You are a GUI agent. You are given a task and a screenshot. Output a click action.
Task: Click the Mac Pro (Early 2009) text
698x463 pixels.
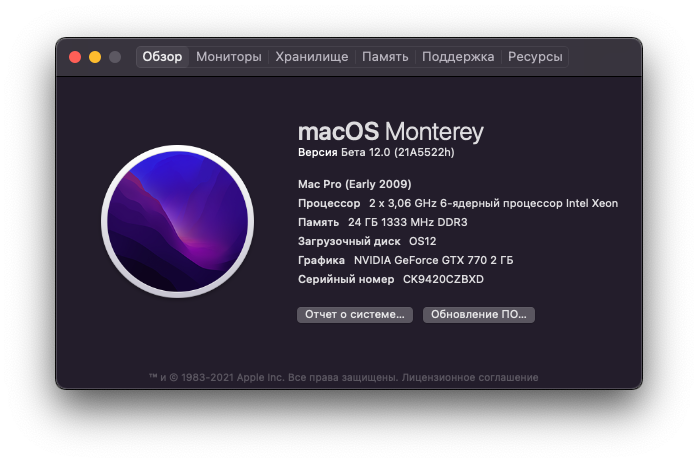click(355, 184)
